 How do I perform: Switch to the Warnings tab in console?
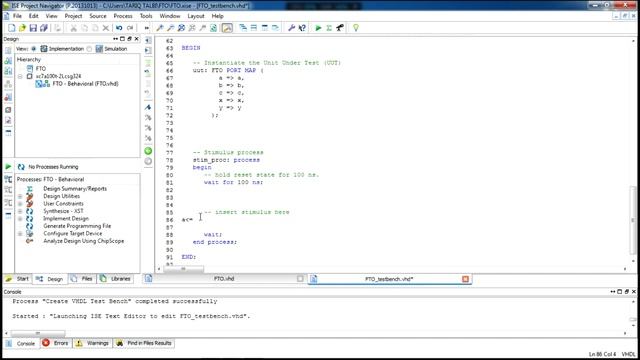(x=92, y=343)
